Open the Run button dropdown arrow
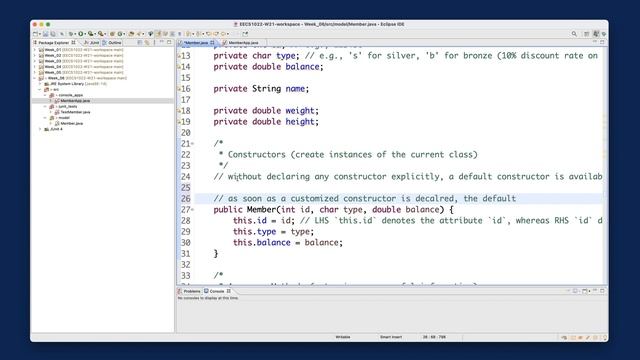This screenshot has width=640, height=360. (x=85, y=34)
